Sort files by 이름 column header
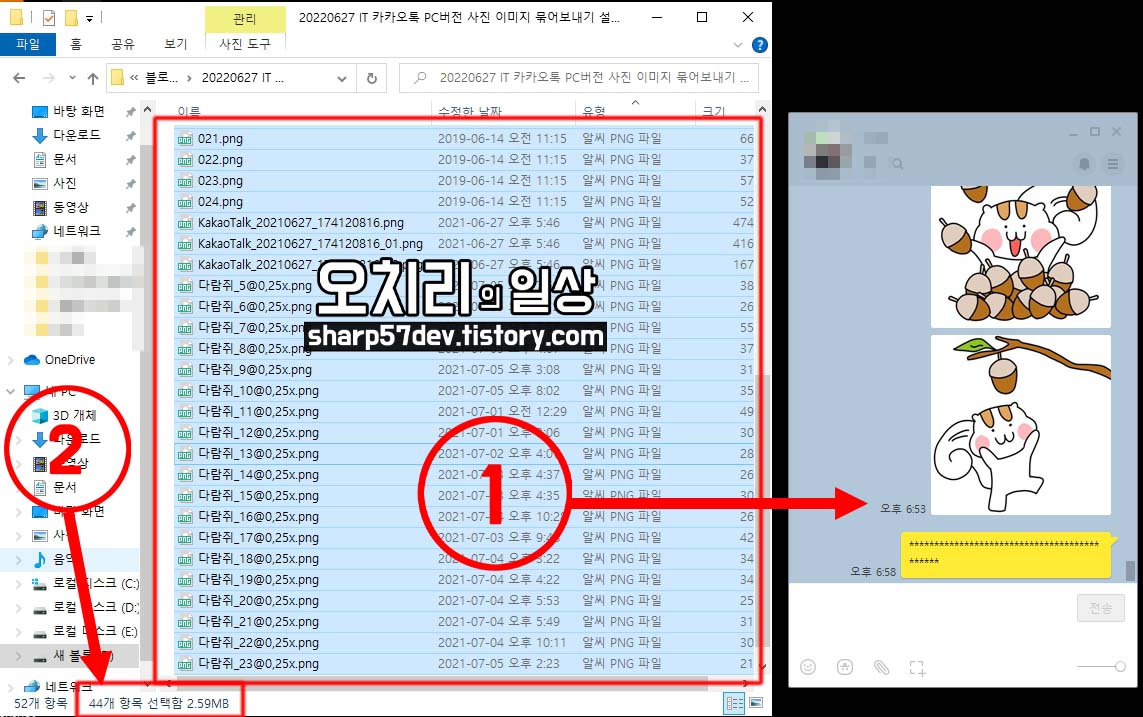The height and width of the screenshot is (717, 1143). click(189, 111)
